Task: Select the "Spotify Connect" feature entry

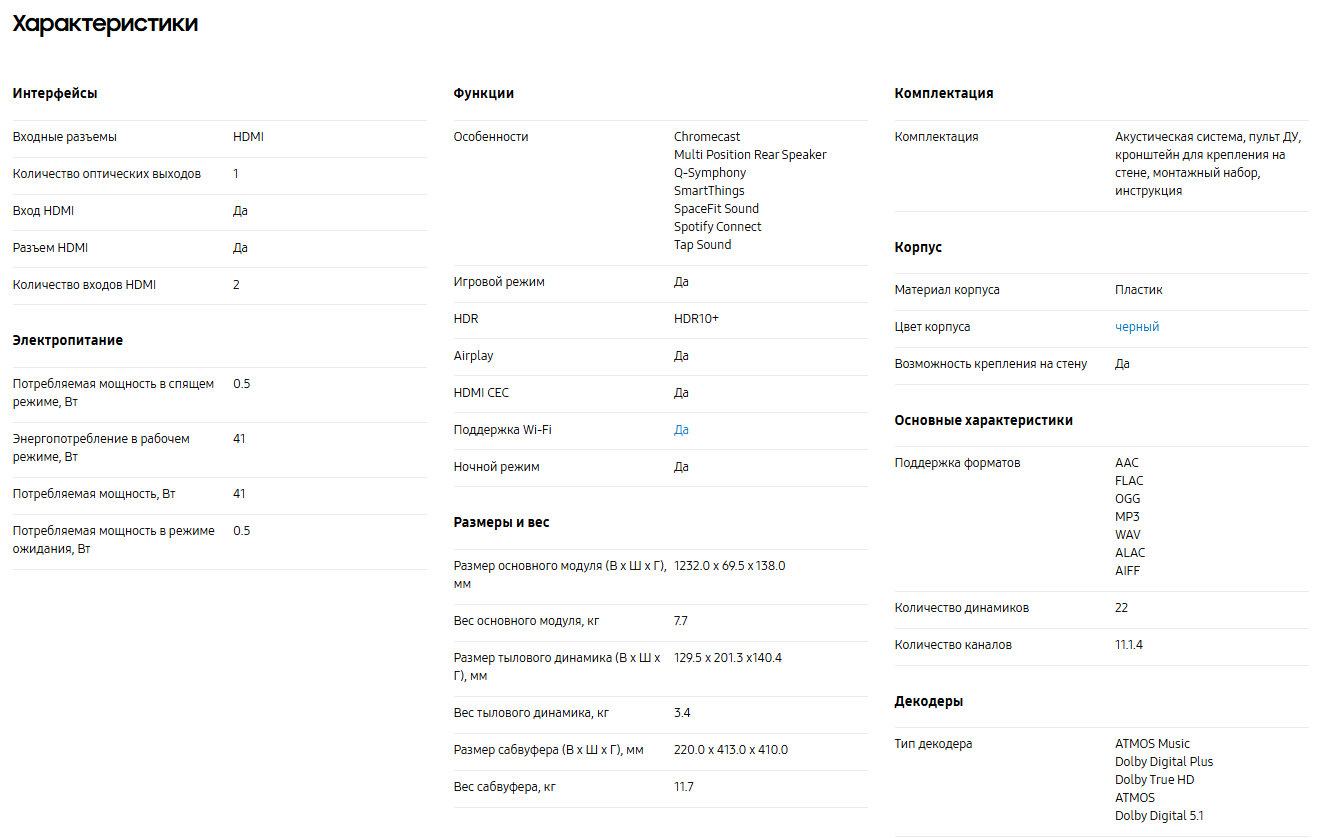Action: click(717, 227)
